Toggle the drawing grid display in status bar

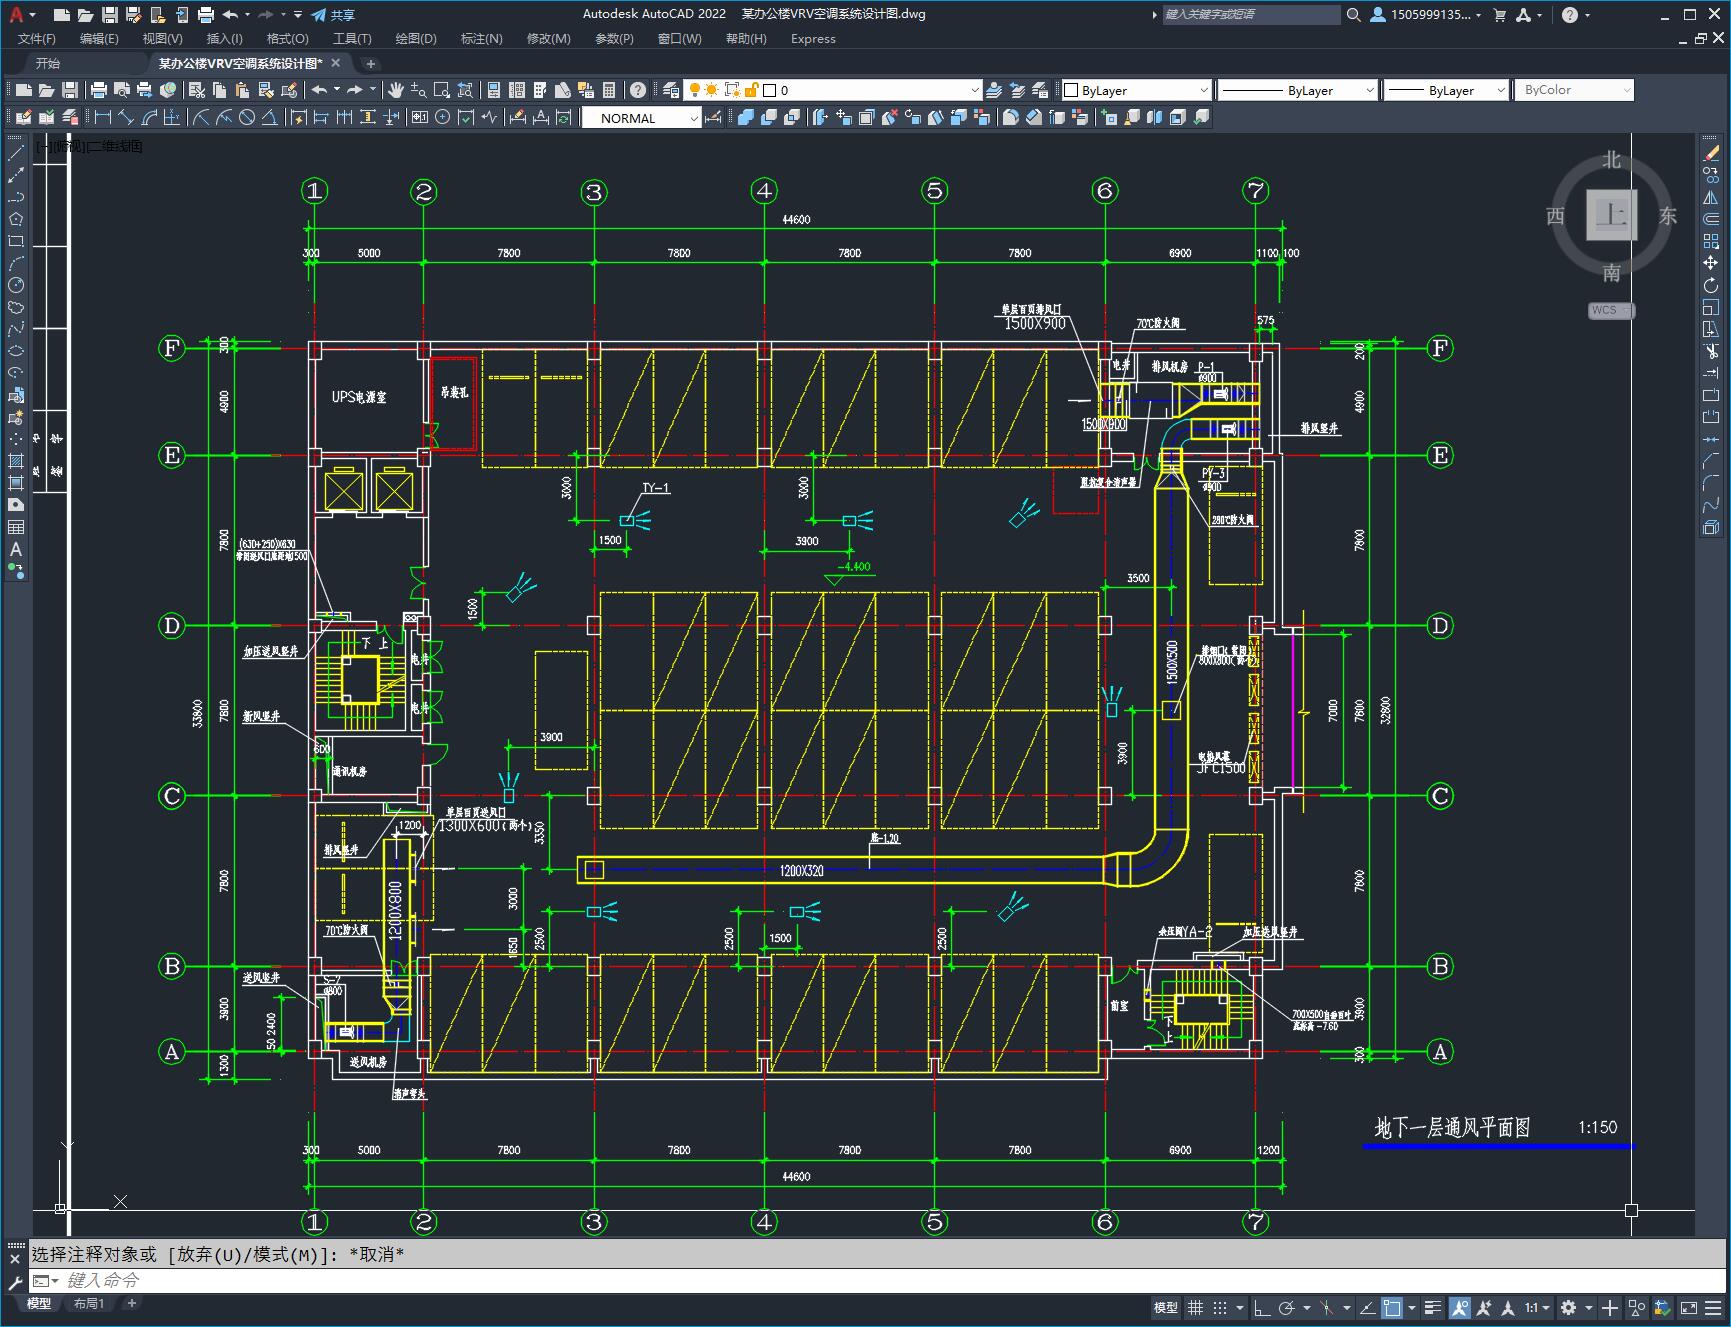[1195, 1307]
